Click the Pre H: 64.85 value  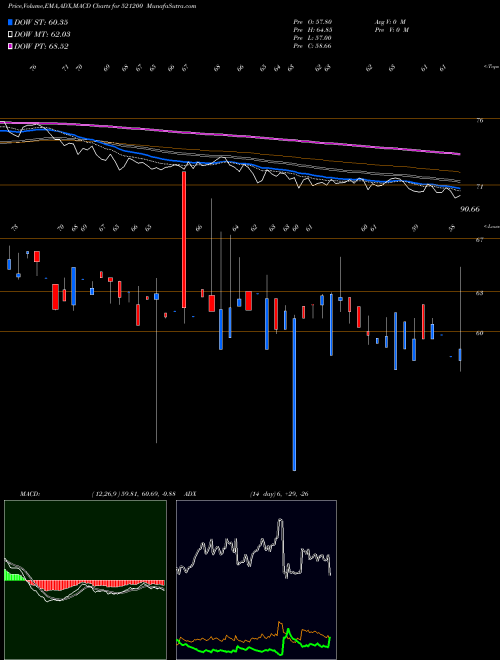pyautogui.click(x=312, y=30)
